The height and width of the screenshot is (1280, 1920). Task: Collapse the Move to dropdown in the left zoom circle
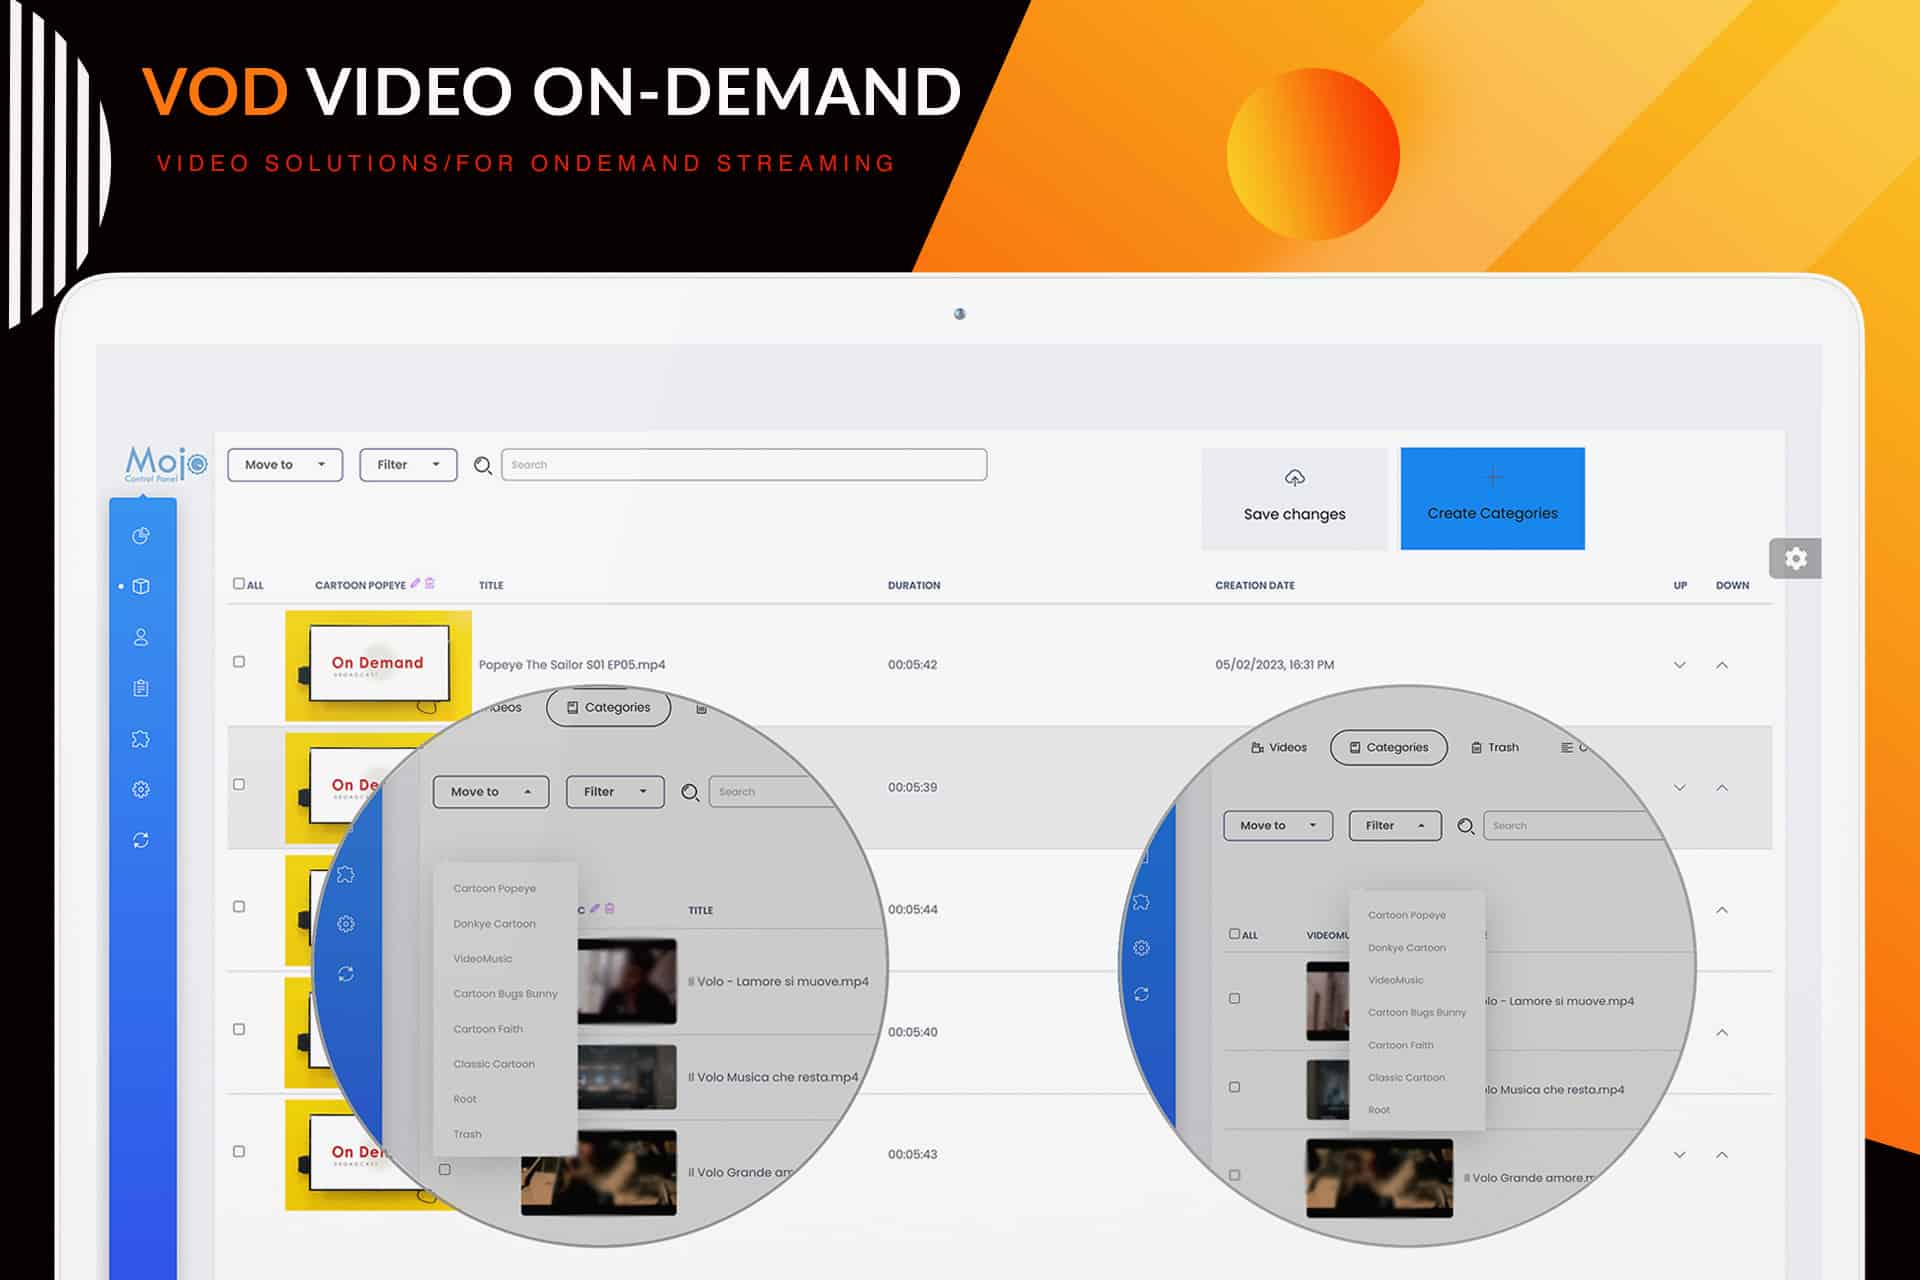coord(491,792)
